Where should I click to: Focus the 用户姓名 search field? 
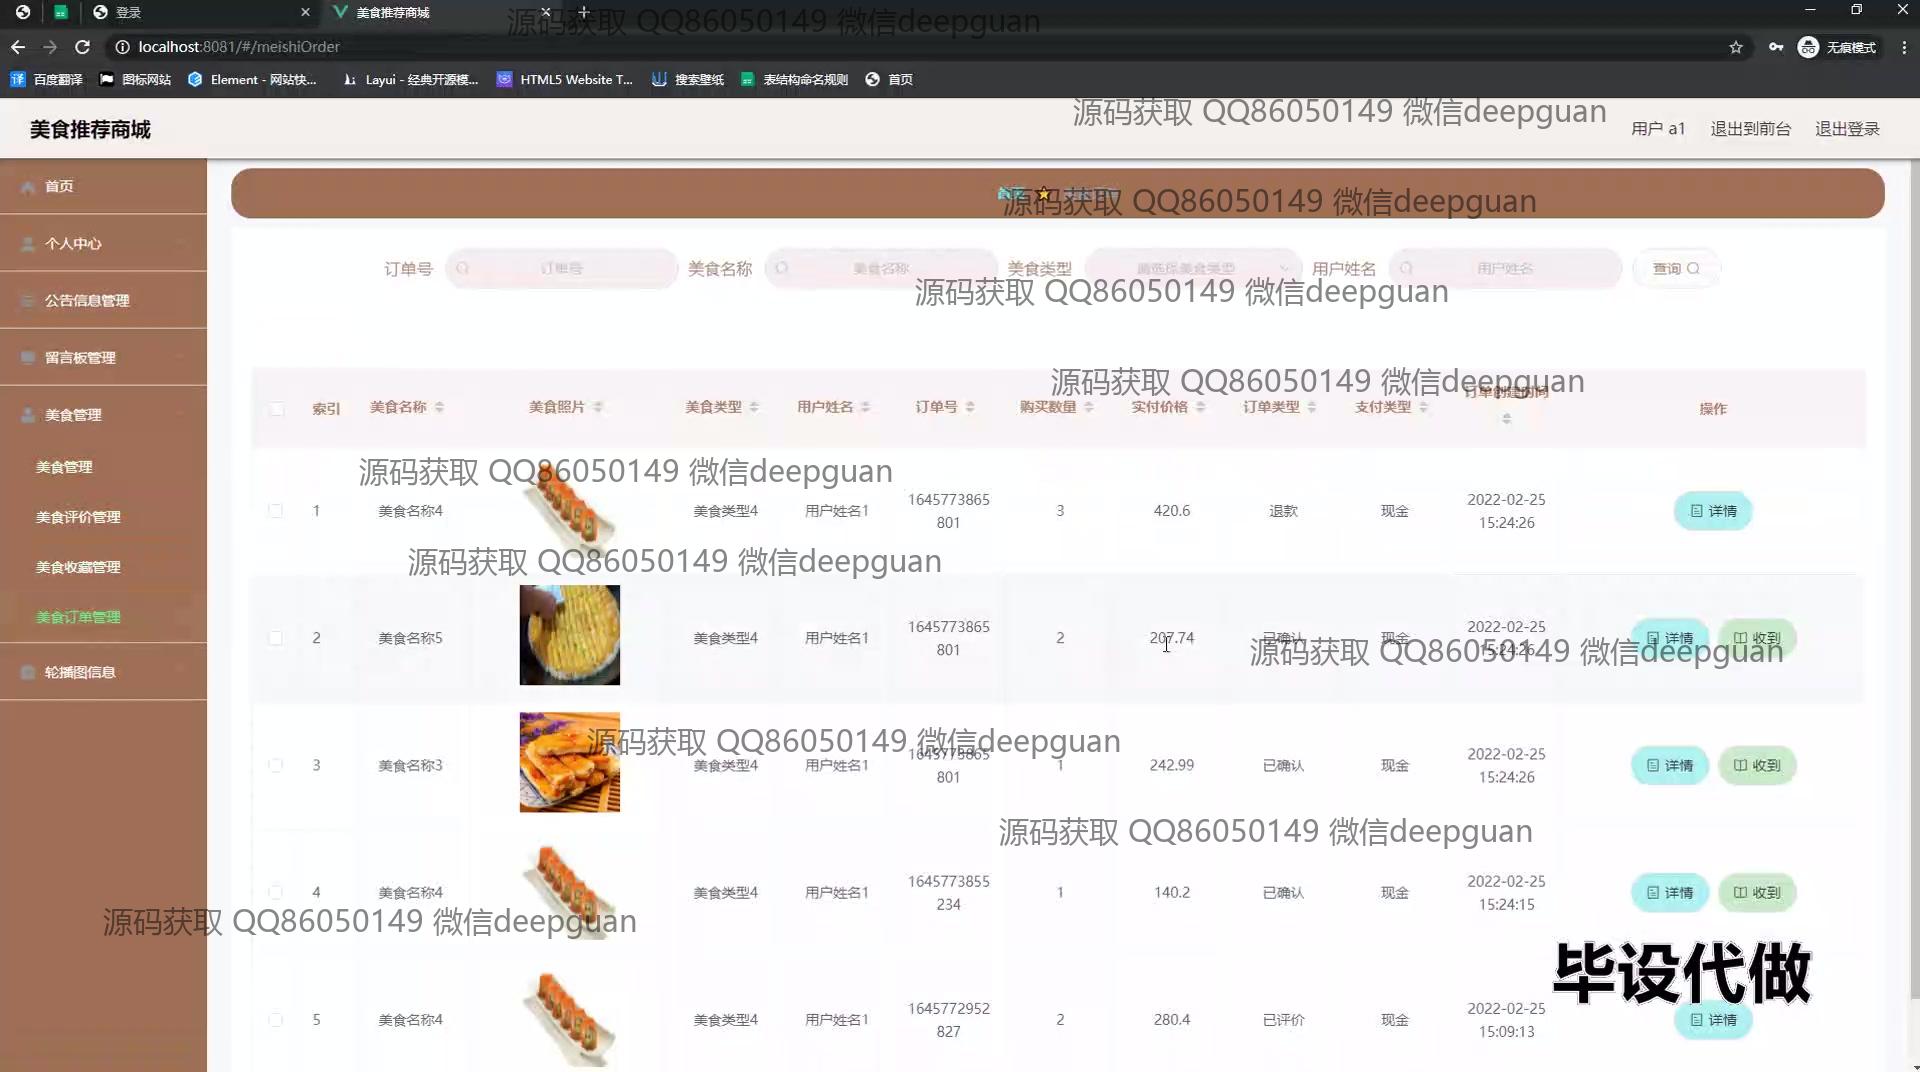[x=1505, y=269]
